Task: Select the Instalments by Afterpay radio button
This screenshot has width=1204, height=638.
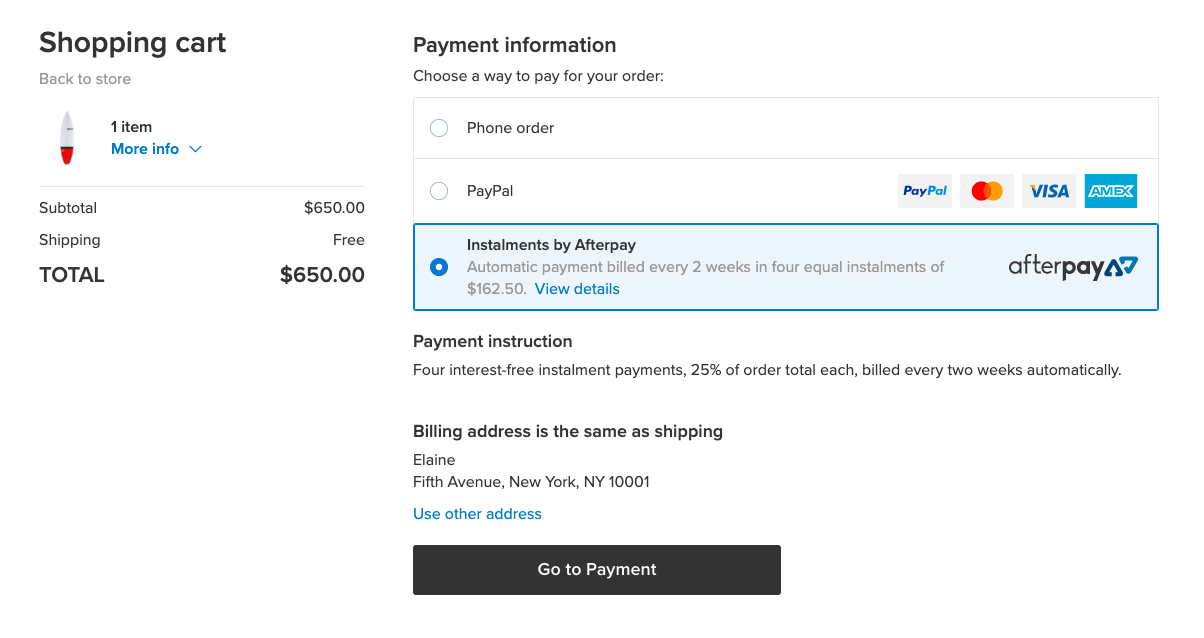Action: point(439,267)
